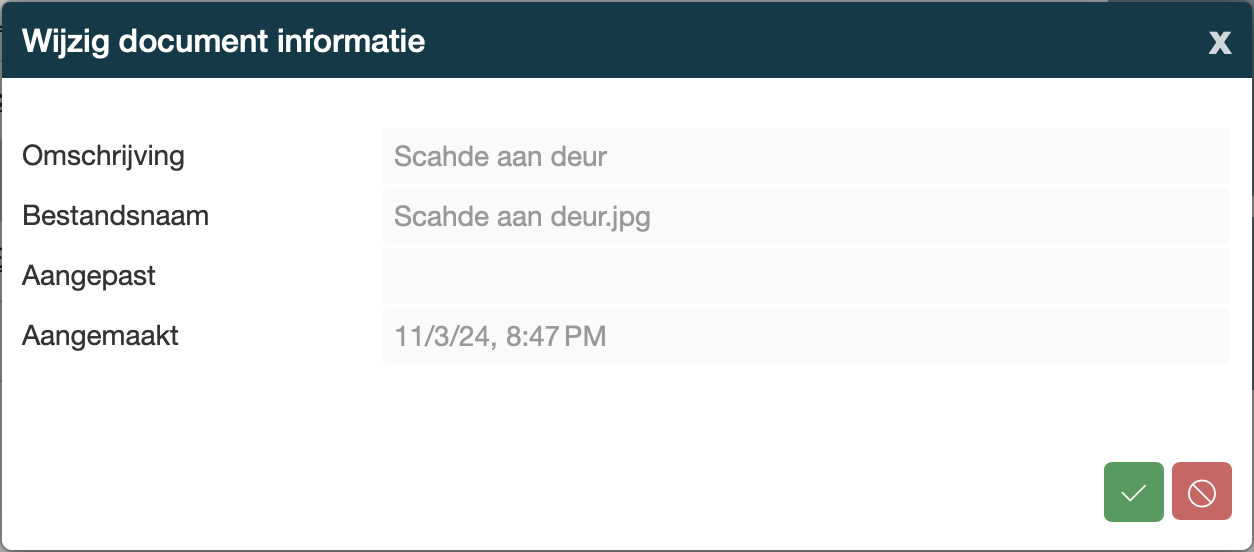The height and width of the screenshot is (552, 1254).
Task: Click the '.jpg' extension in the filename
Action: 628,217
